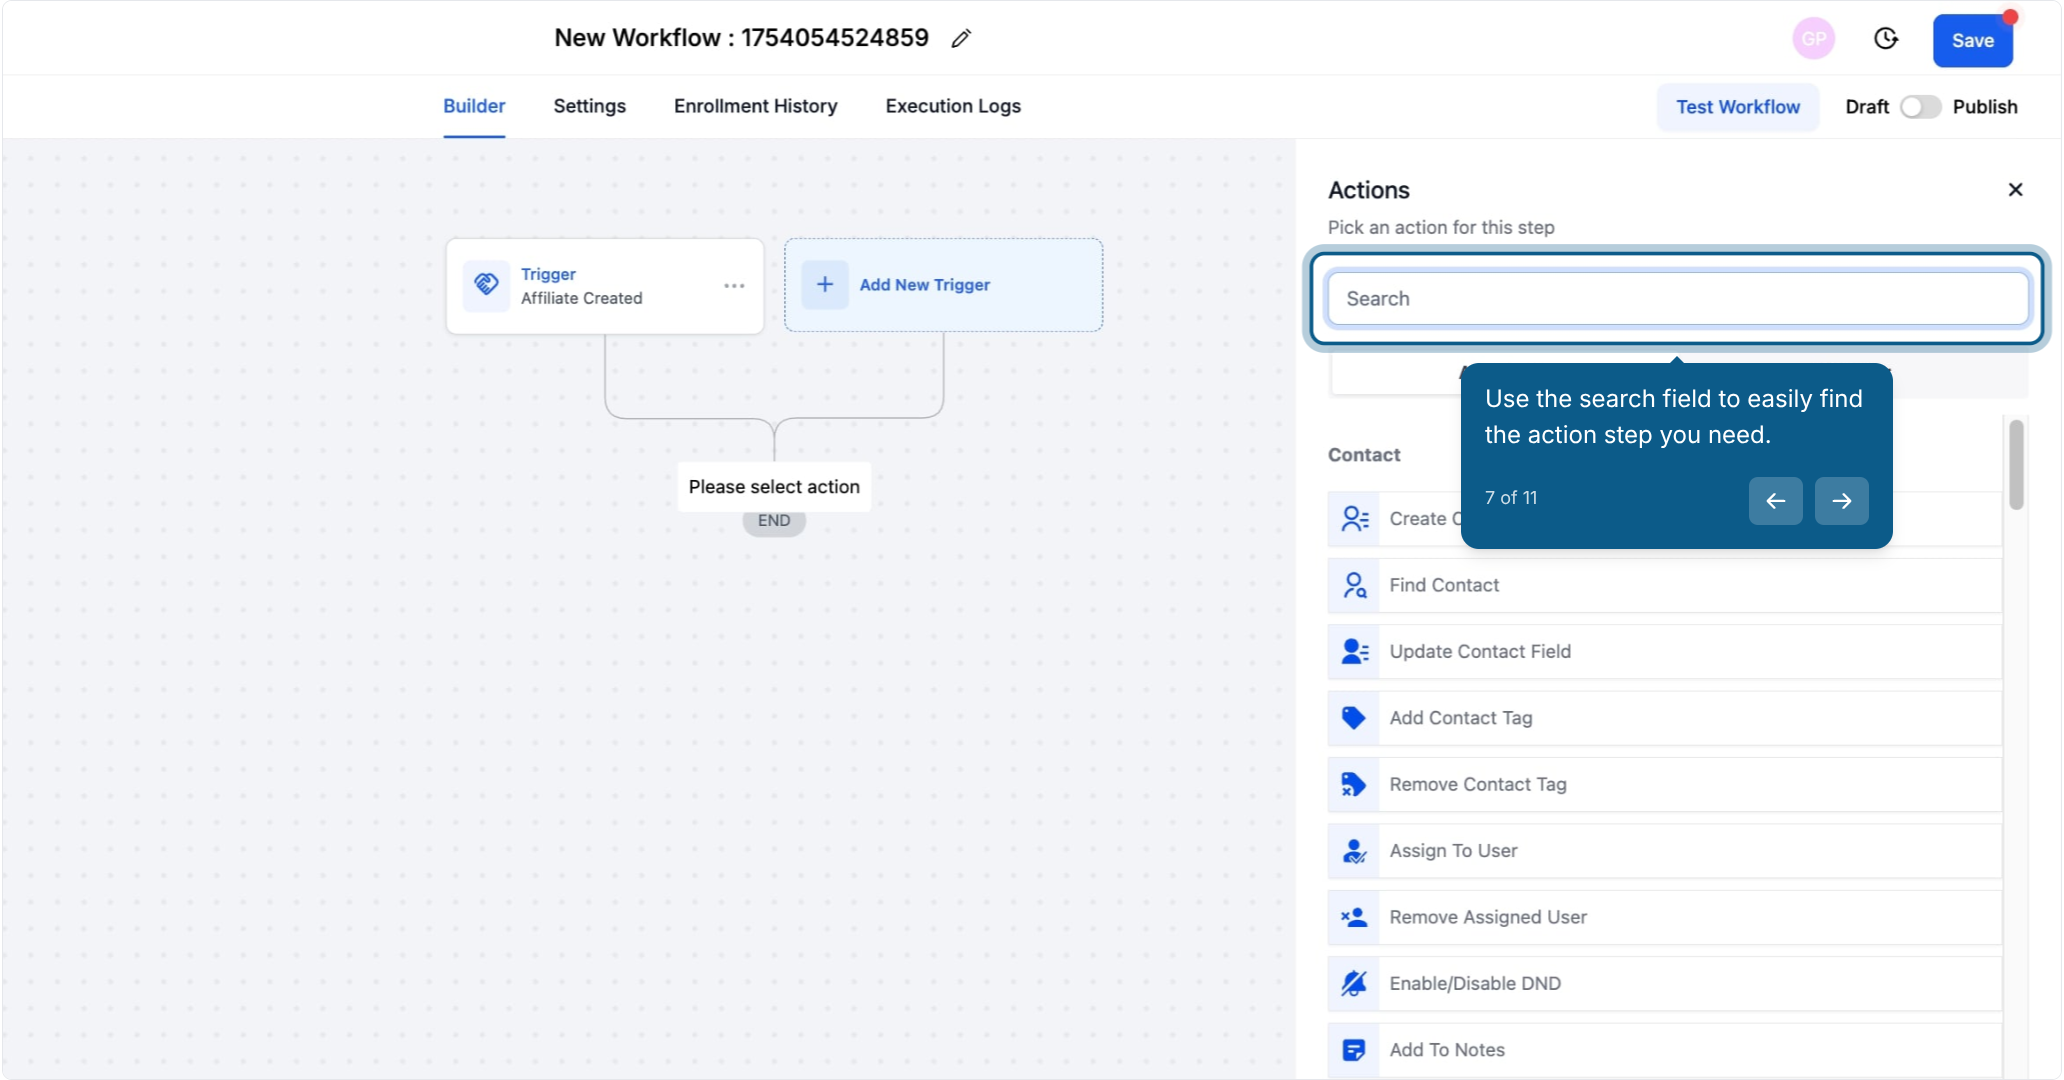Select the Find Contact icon
Viewport: 2064px width, 1080px height.
click(x=1354, y=585)
